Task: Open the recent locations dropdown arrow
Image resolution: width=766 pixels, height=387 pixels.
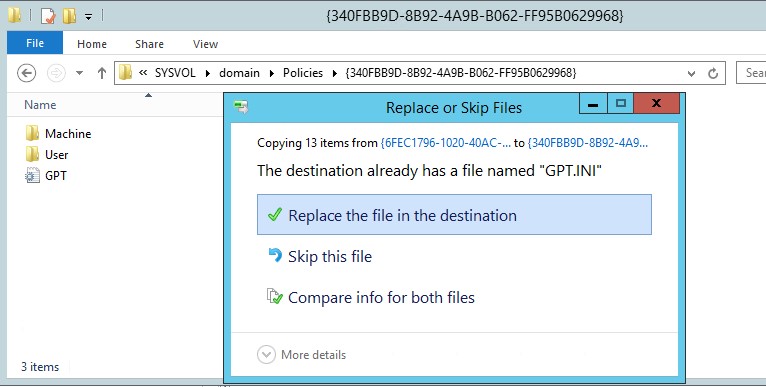Action: 79,73
